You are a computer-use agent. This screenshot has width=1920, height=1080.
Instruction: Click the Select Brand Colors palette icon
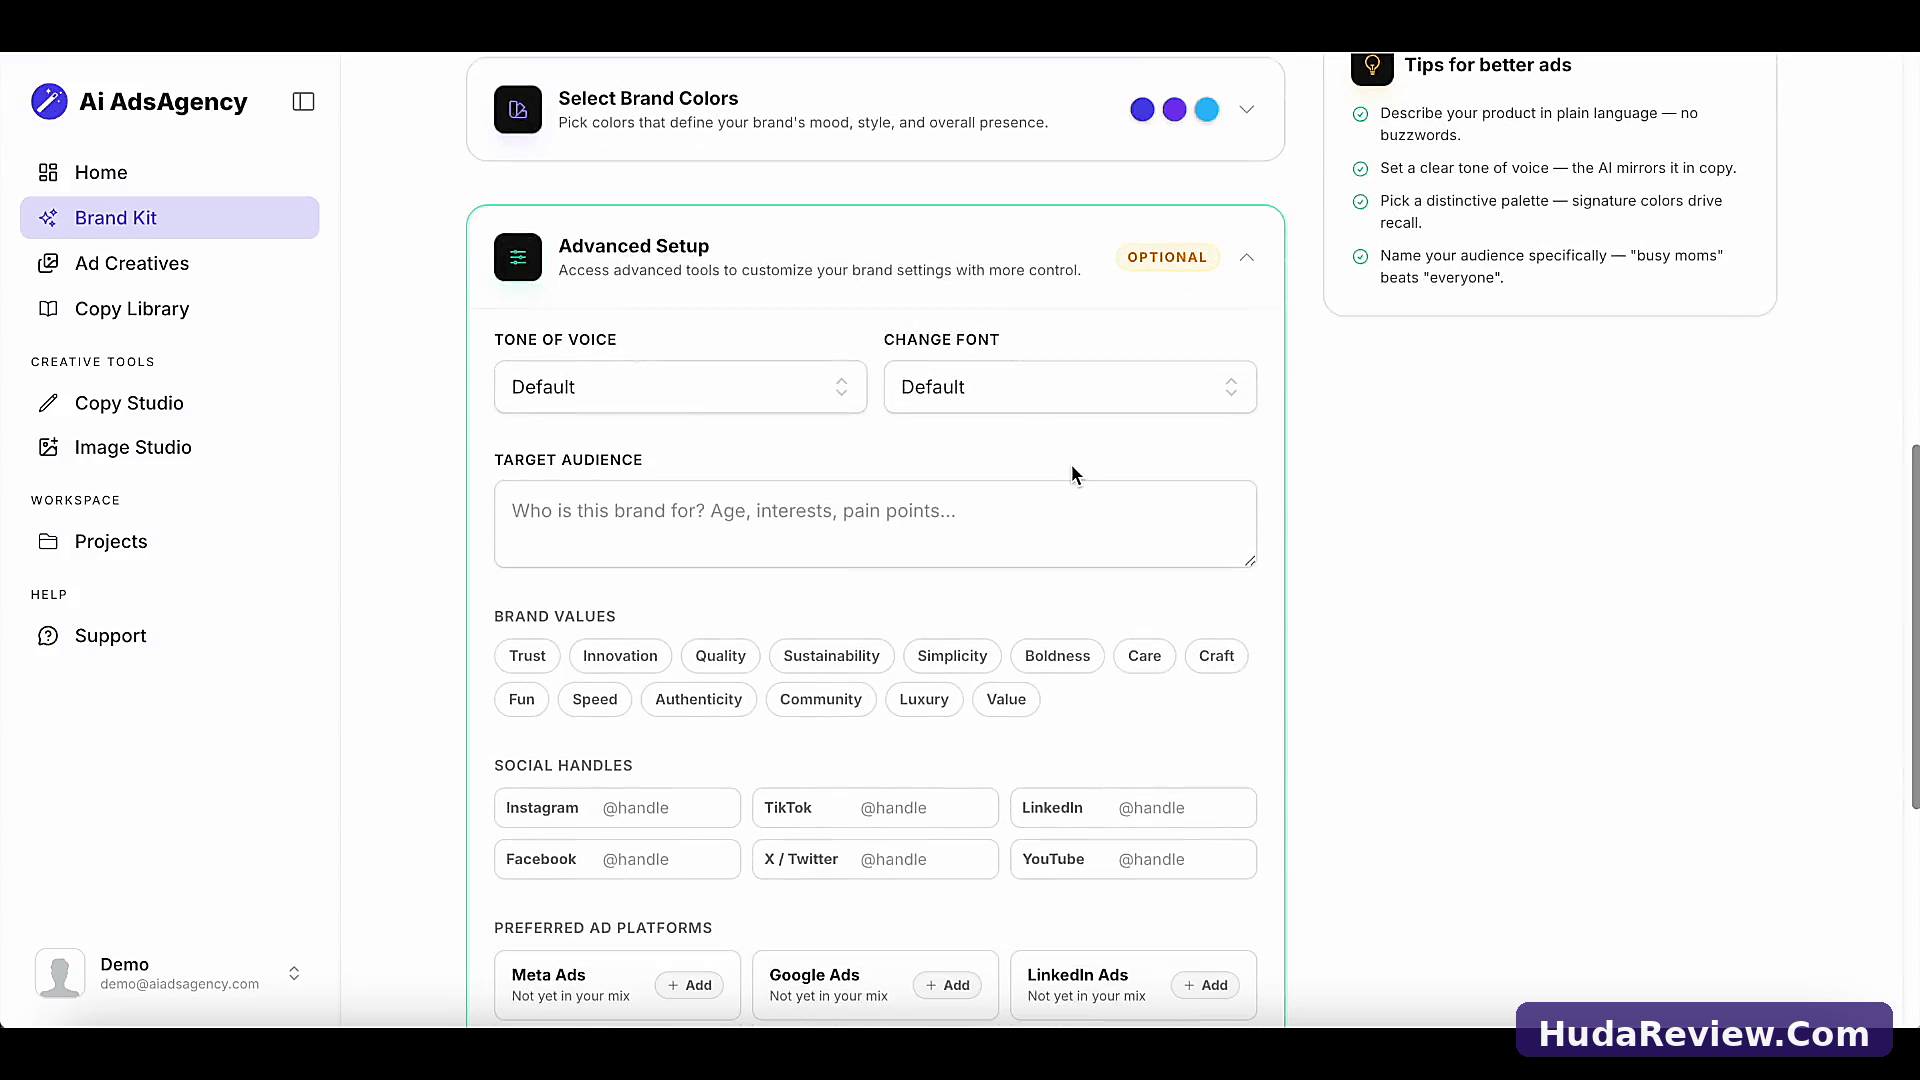coord(518,110)
